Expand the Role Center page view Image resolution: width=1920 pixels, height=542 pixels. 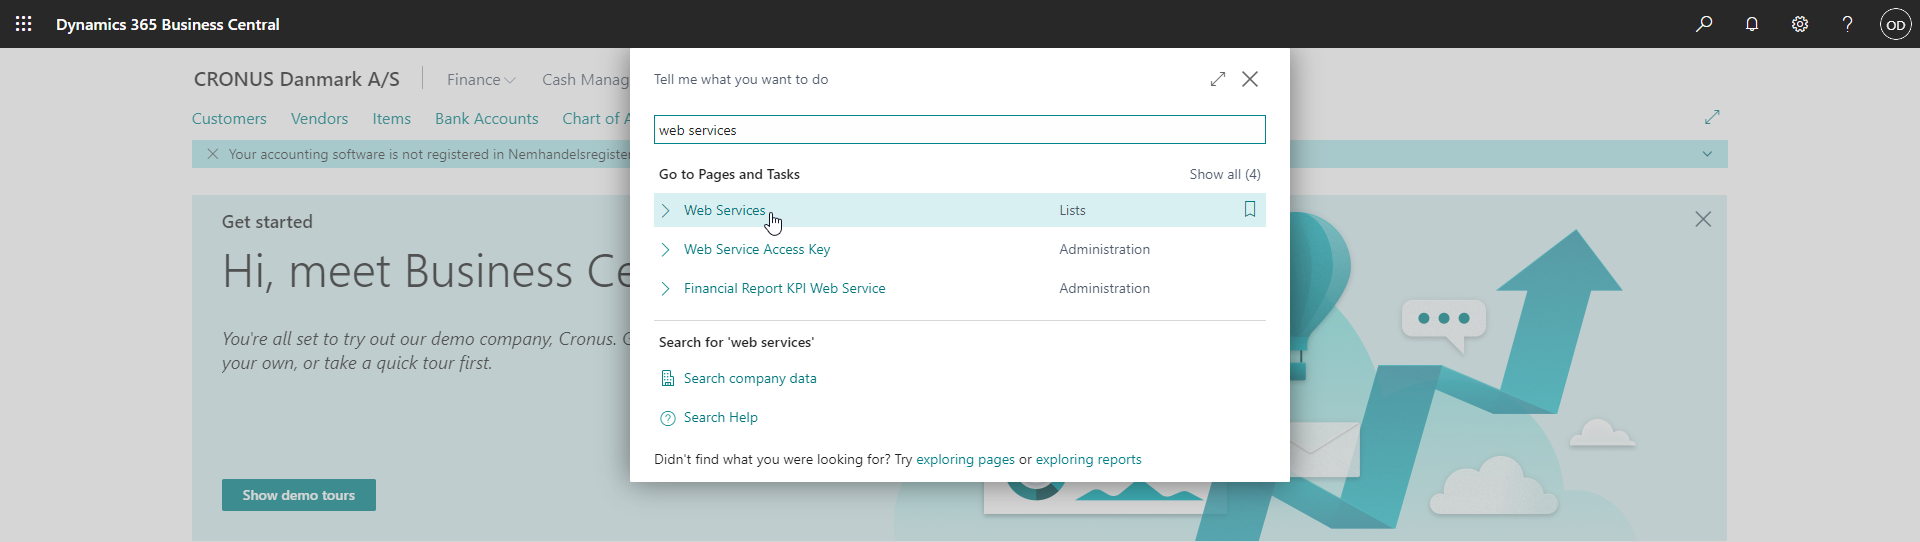(1712, 117)
